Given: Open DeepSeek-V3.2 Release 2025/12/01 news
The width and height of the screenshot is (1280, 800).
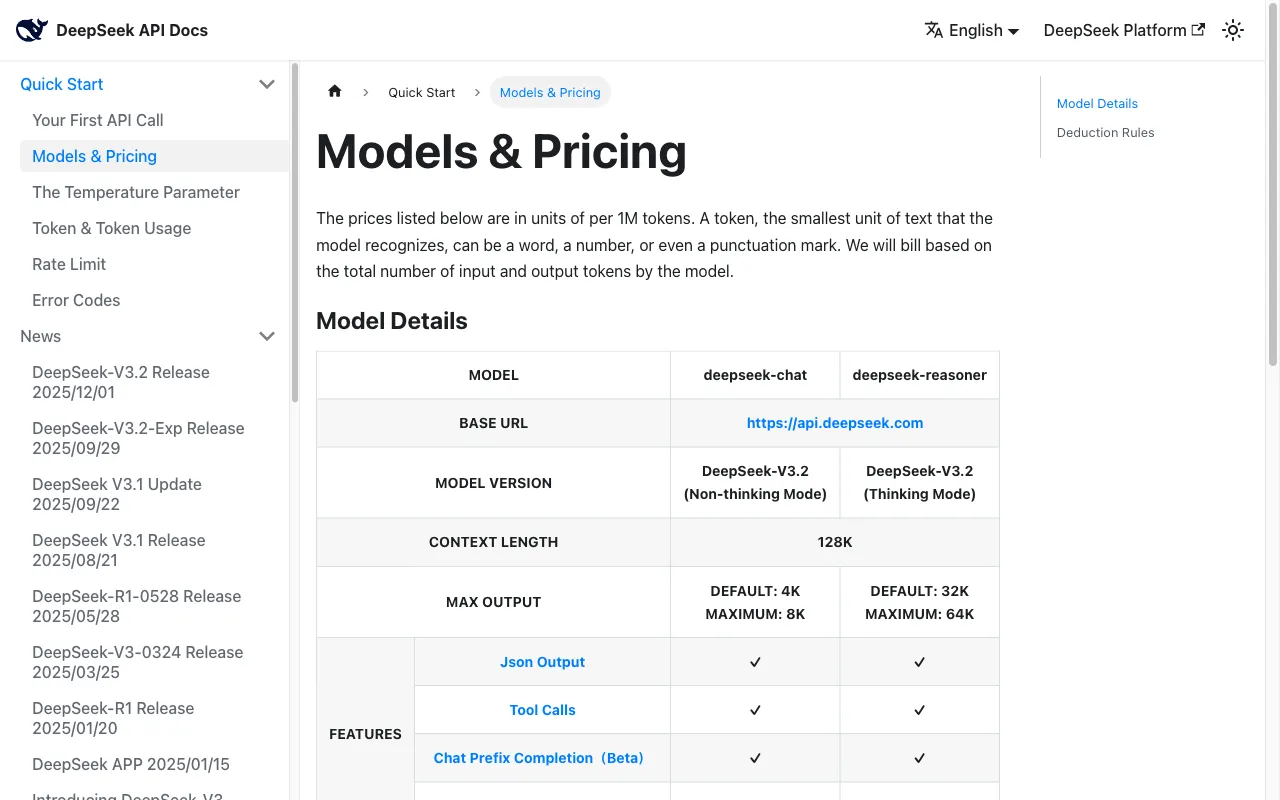Looking at the screenshot, I should point(121,382).
